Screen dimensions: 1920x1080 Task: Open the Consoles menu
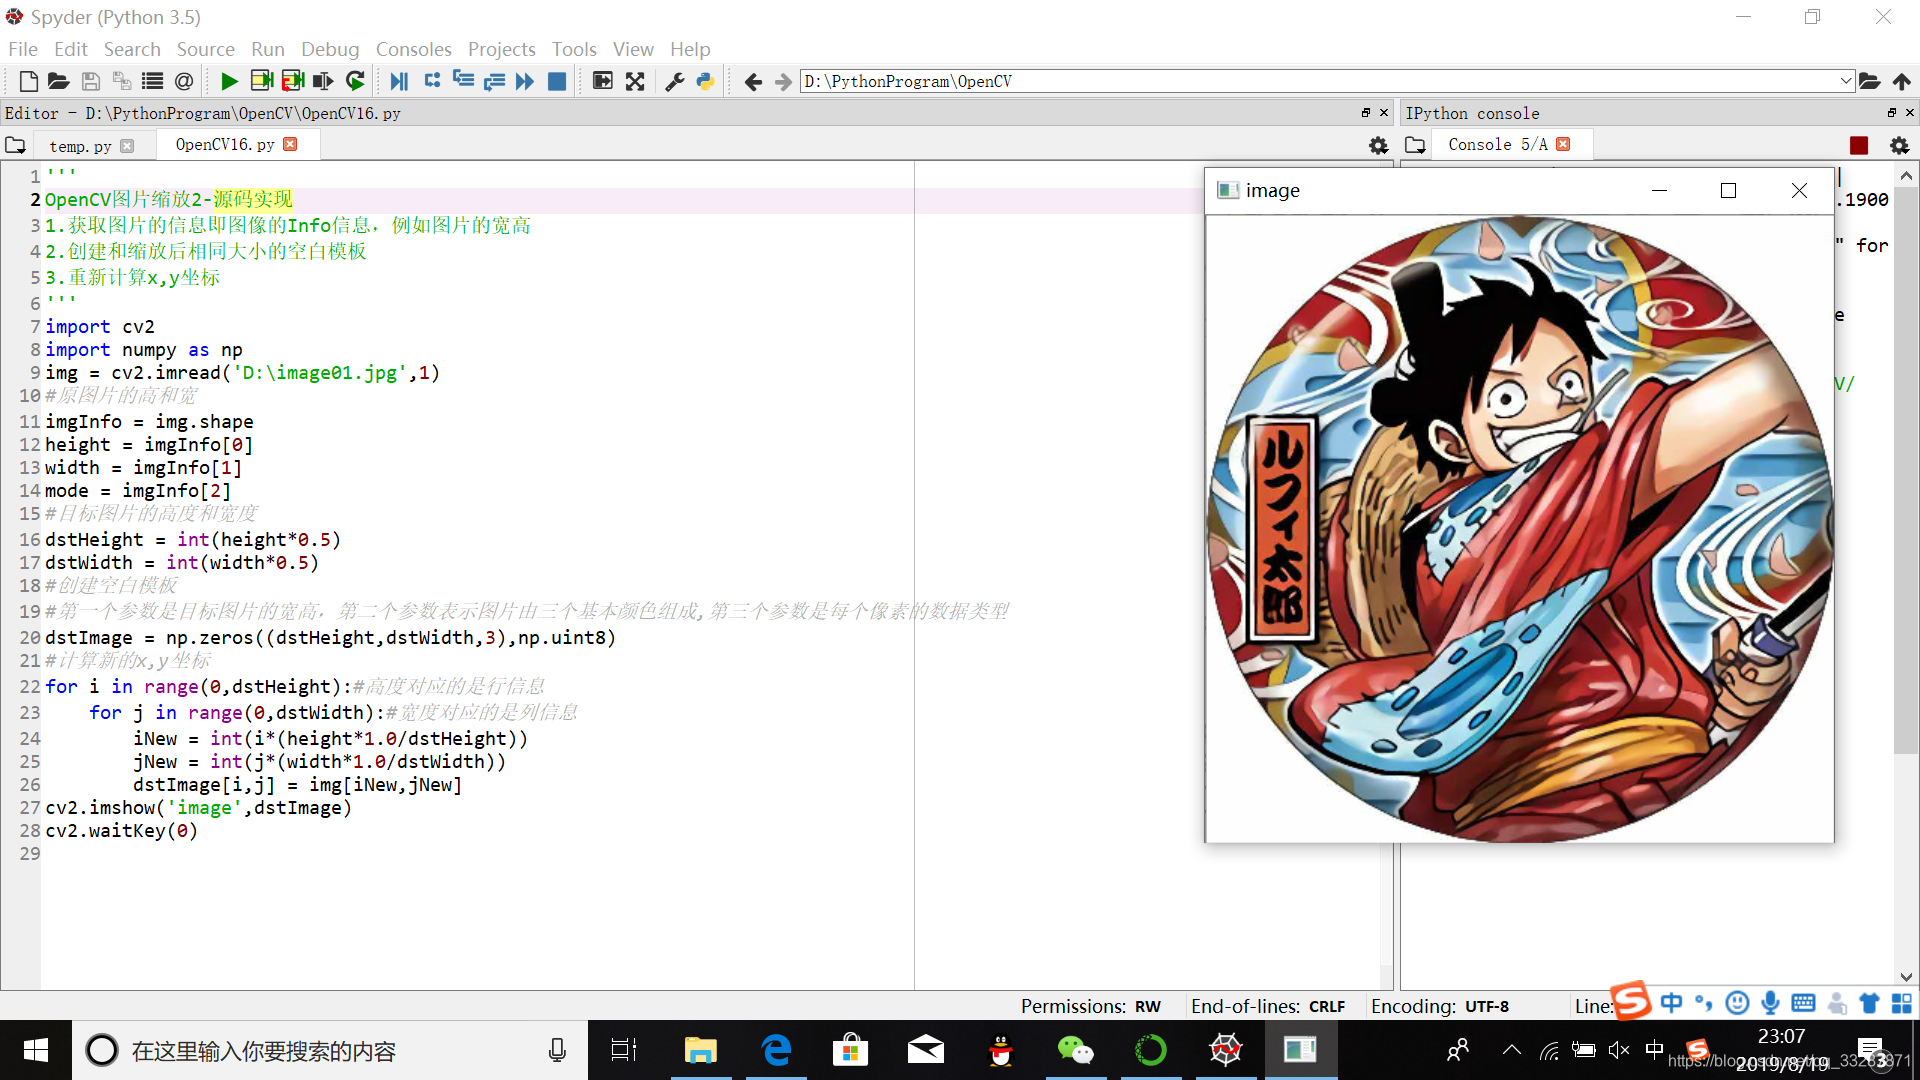click(413, 49)
